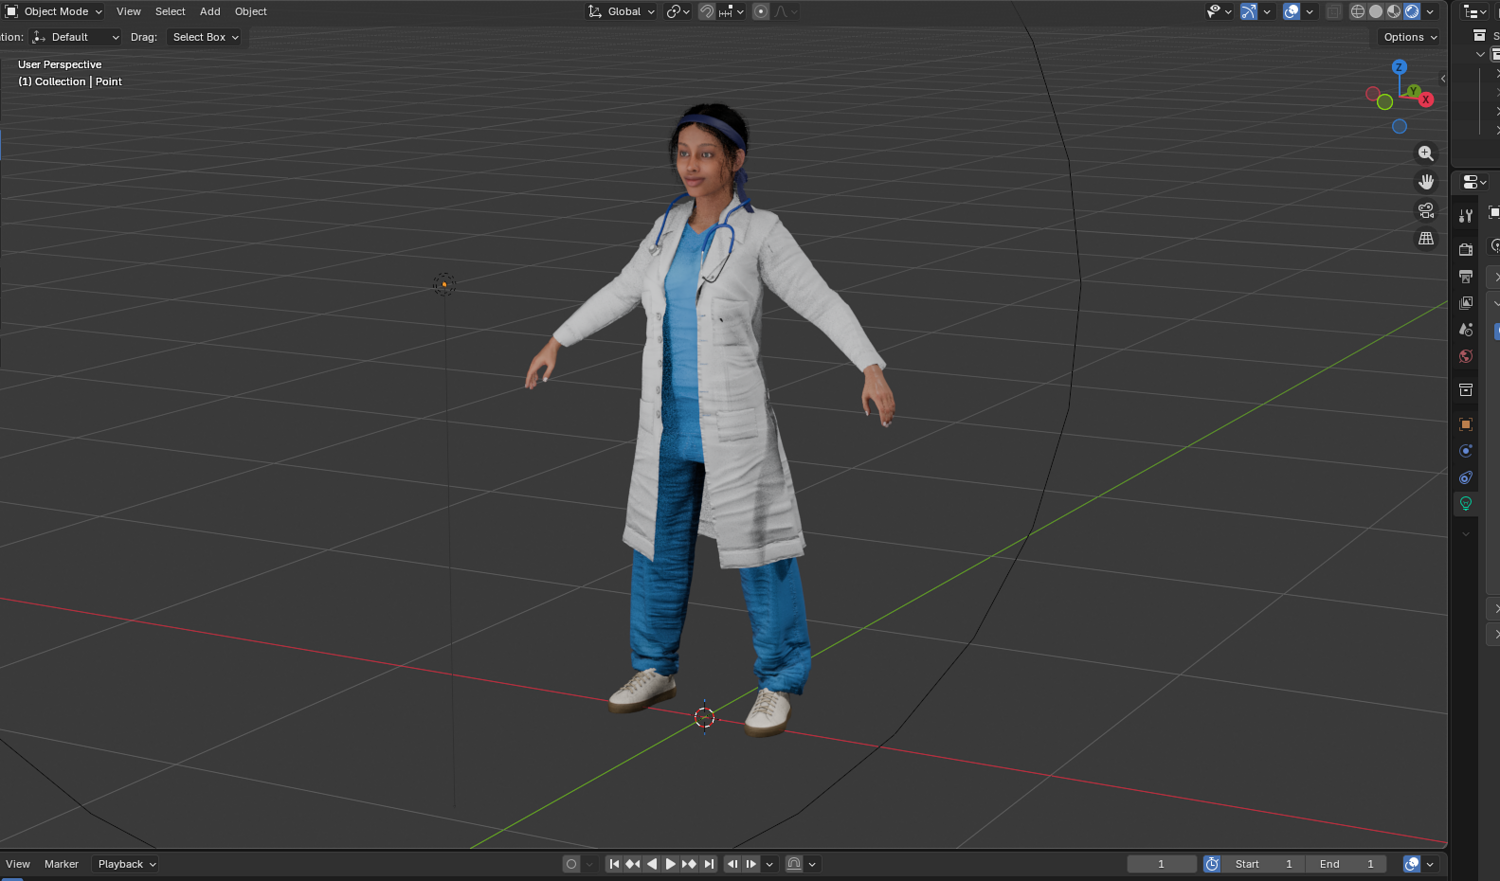Play the animation forward
The height and width of the screenshot is (881, 1500).
click(671, 864)
